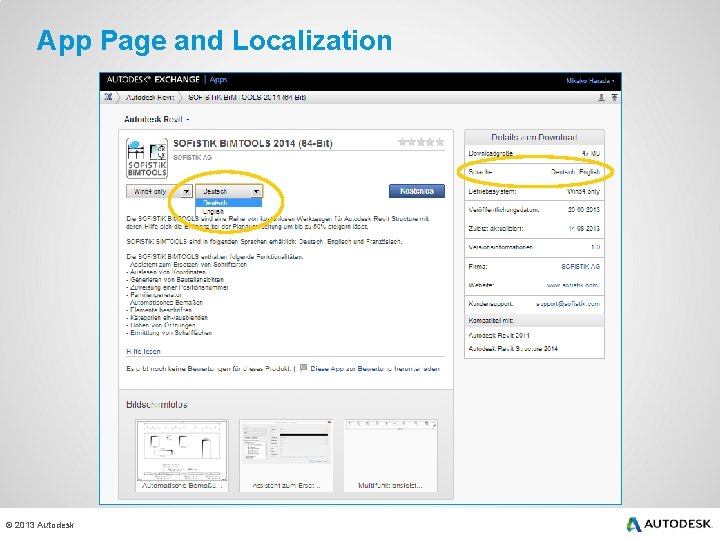Open the www.sofistik.com website link
The image size is (720, 540).
573,285
